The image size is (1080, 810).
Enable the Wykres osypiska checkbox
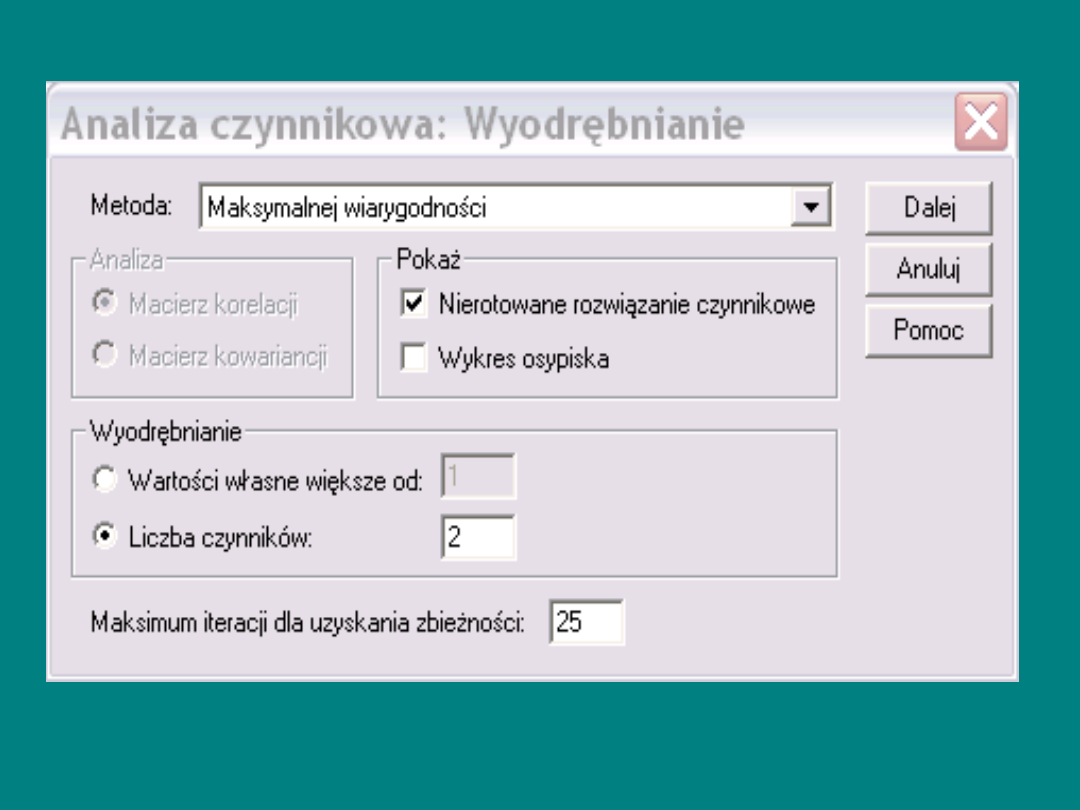tap(413, 359)
